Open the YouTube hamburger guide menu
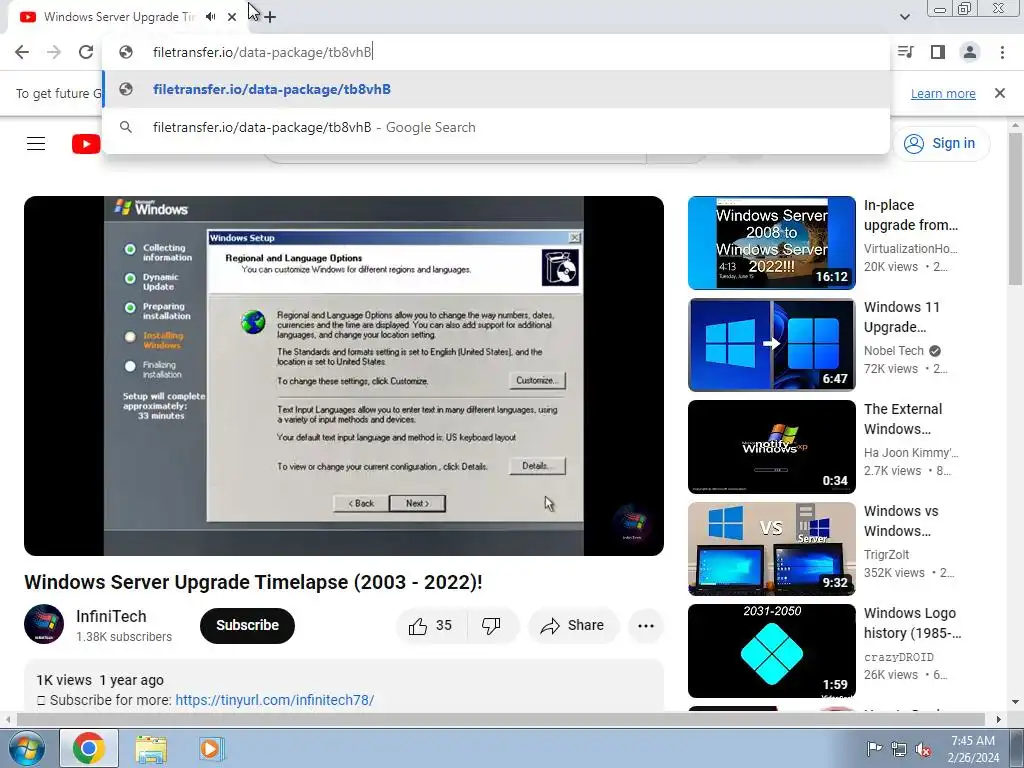 pyautogui.click(x=36, y=144)
